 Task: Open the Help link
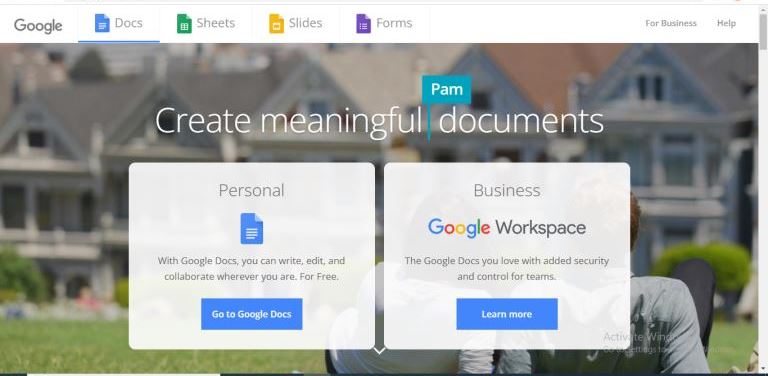pyautogui.click(x=726, y=23)
